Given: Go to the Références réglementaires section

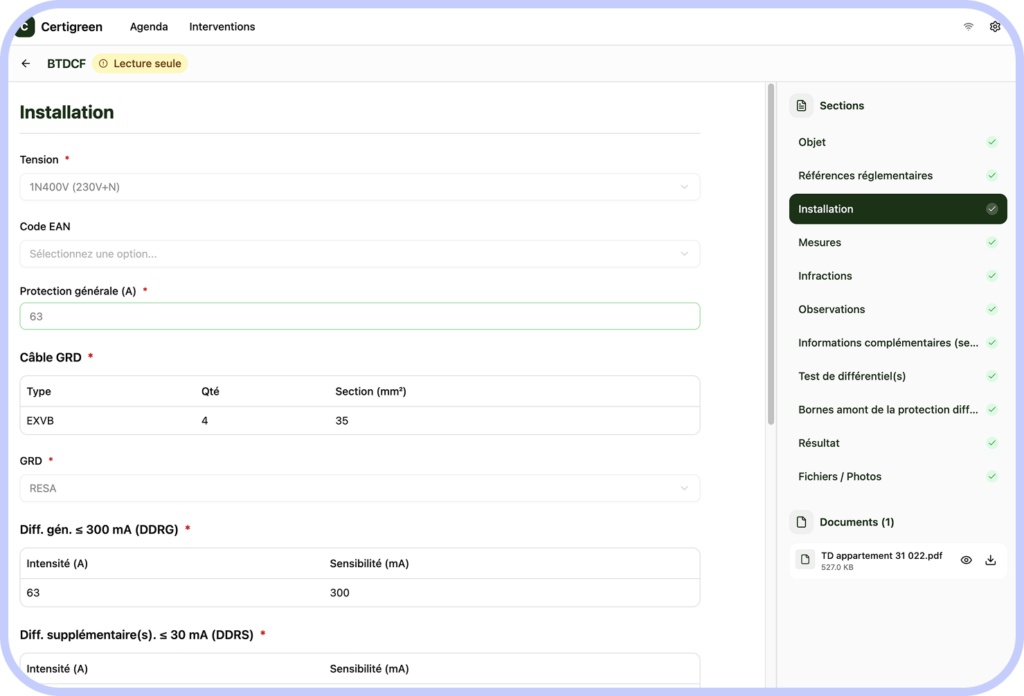Looking at the screenshot, I should (x=898, y=176).
